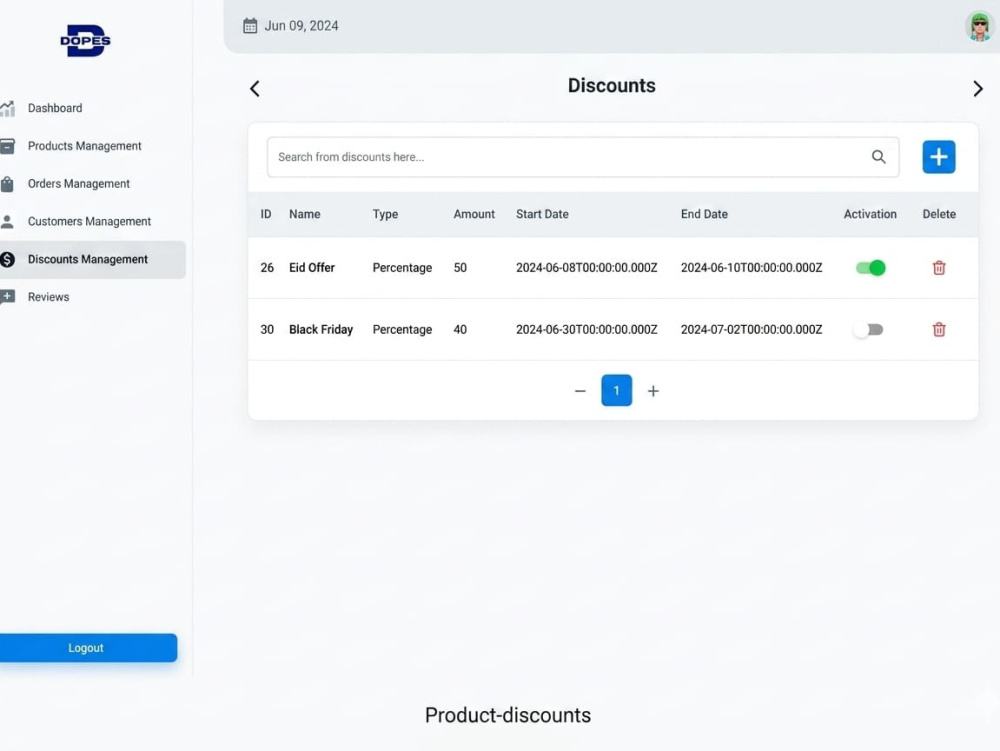Click the Black Friday name cell
This screenshot has height=751, width=1000.
pos(321,330)
